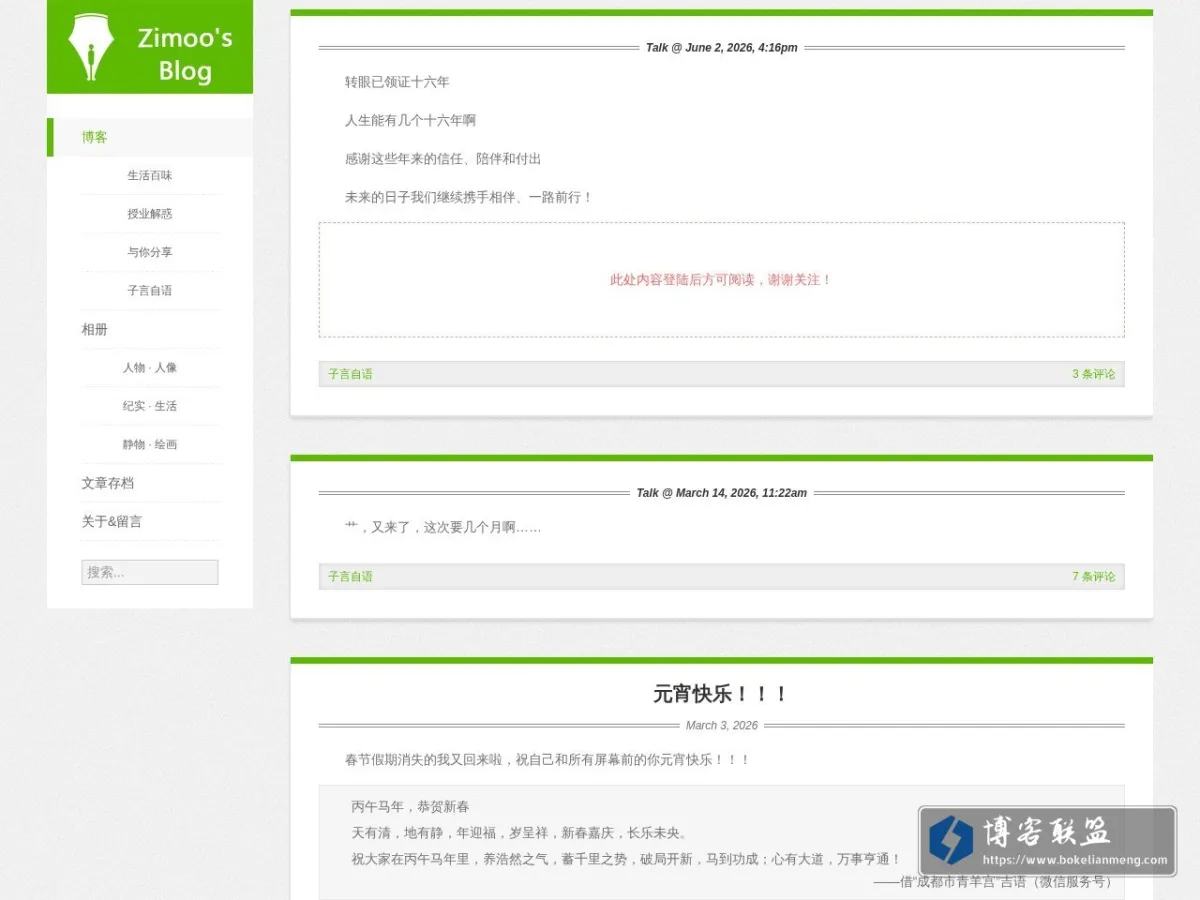
Task: Click the quote line starting 天有清,地有静
Action: [519, 833]
